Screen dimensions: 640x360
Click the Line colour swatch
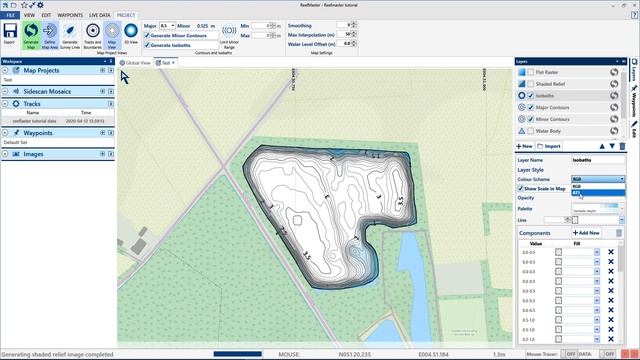(575, 220)
